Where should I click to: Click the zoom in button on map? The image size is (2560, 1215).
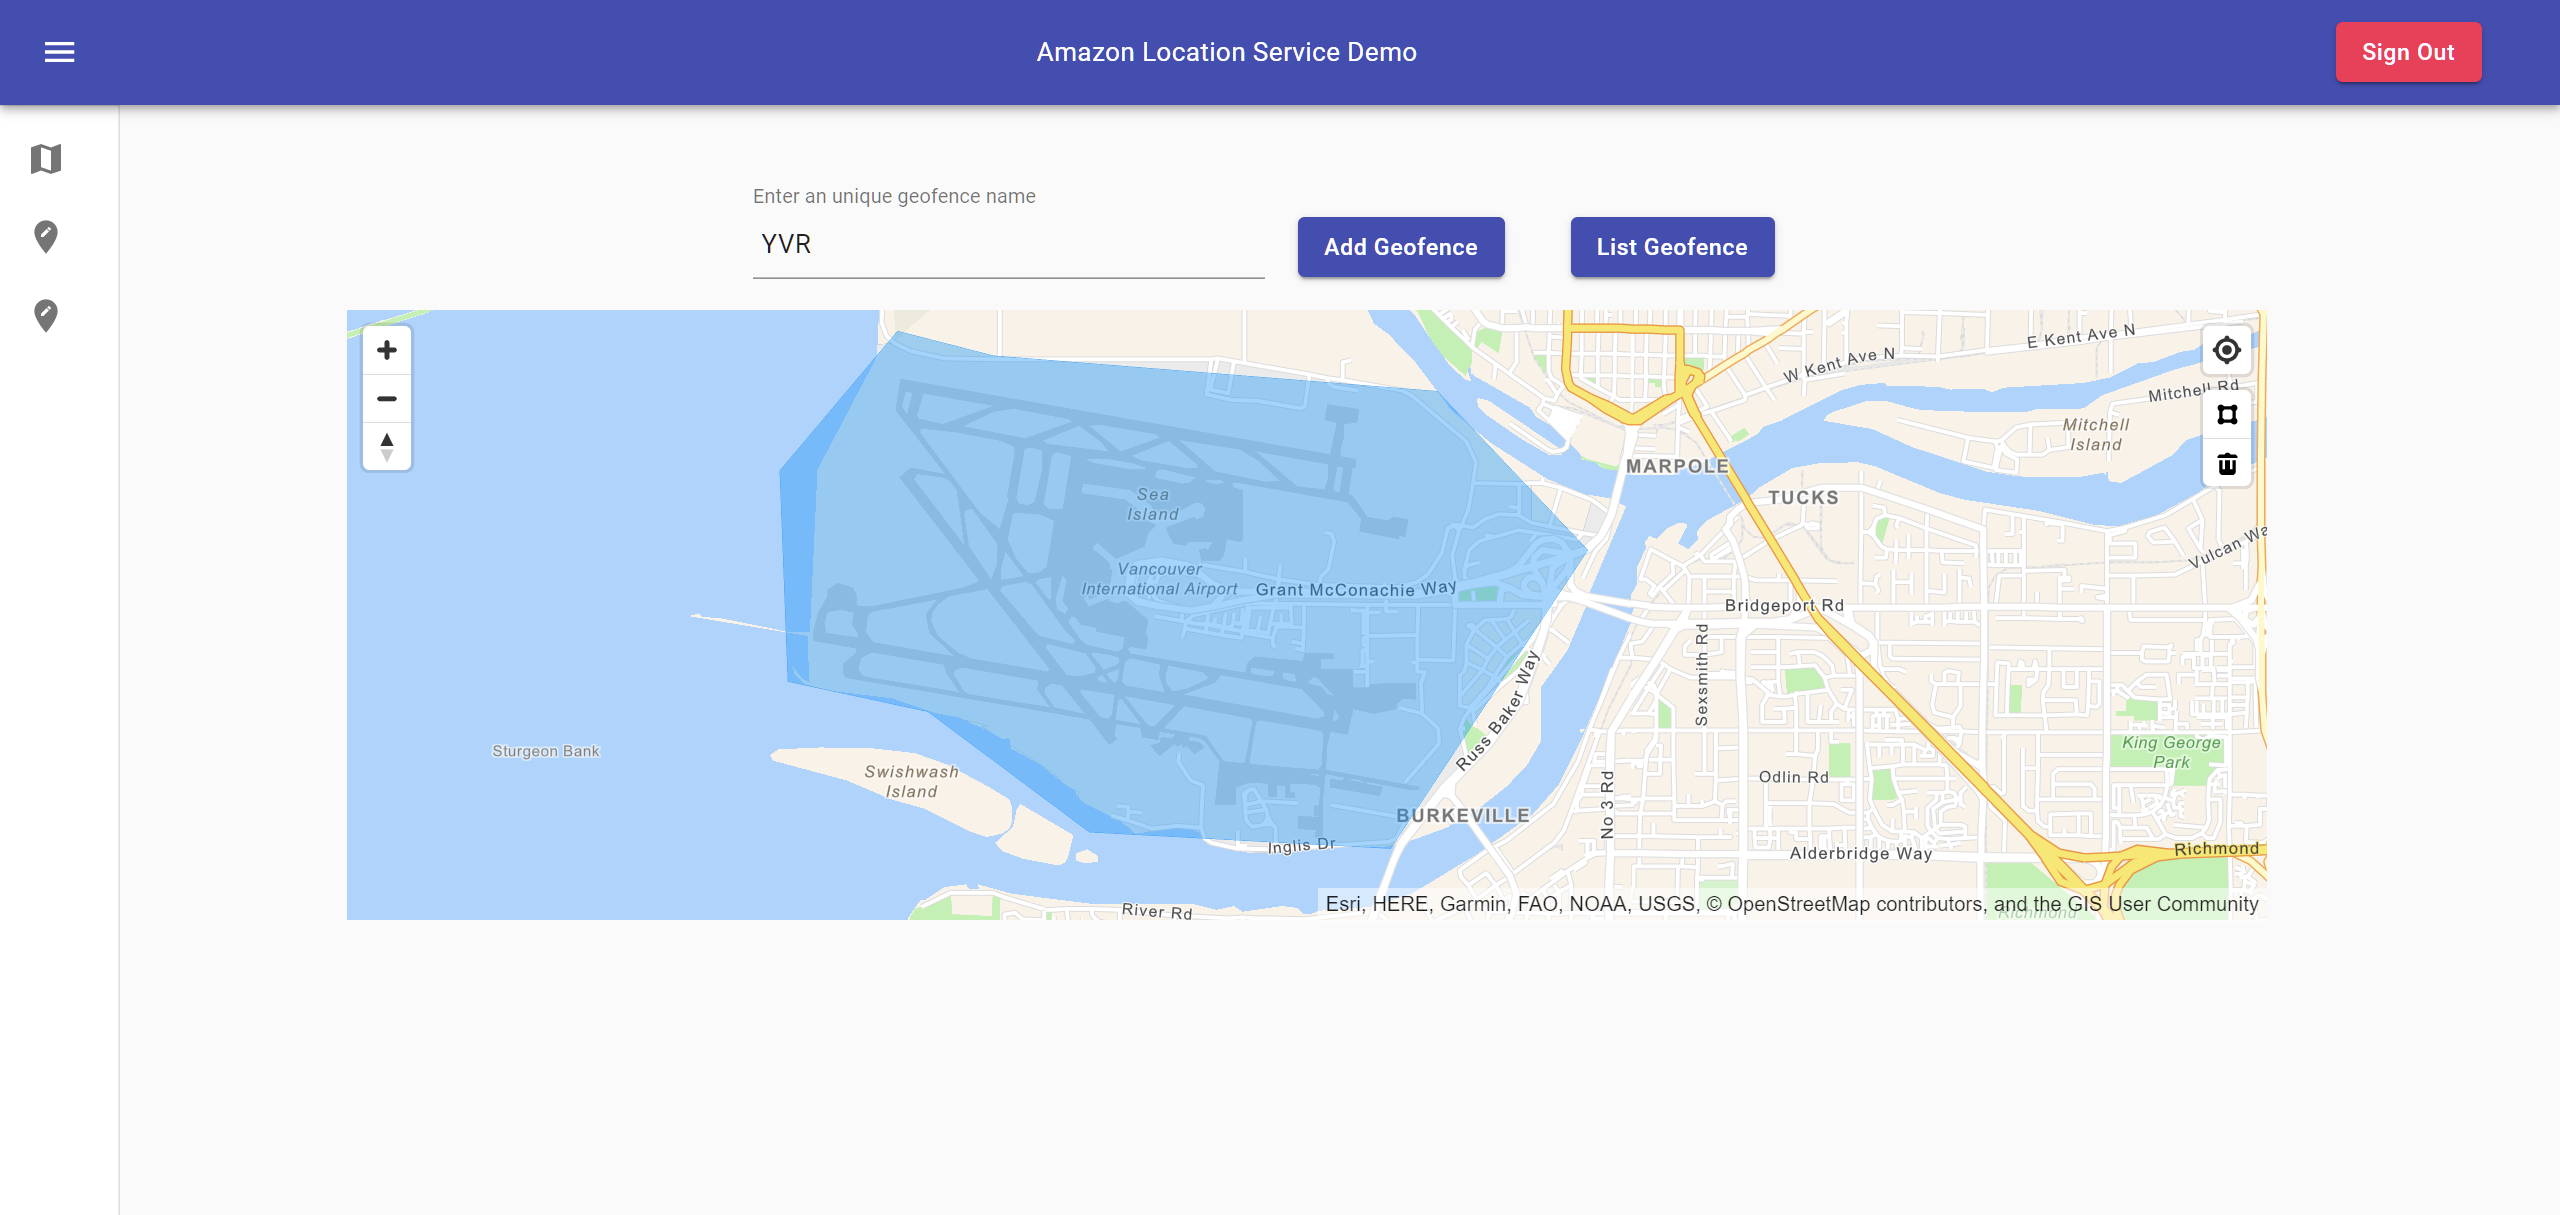387,349
